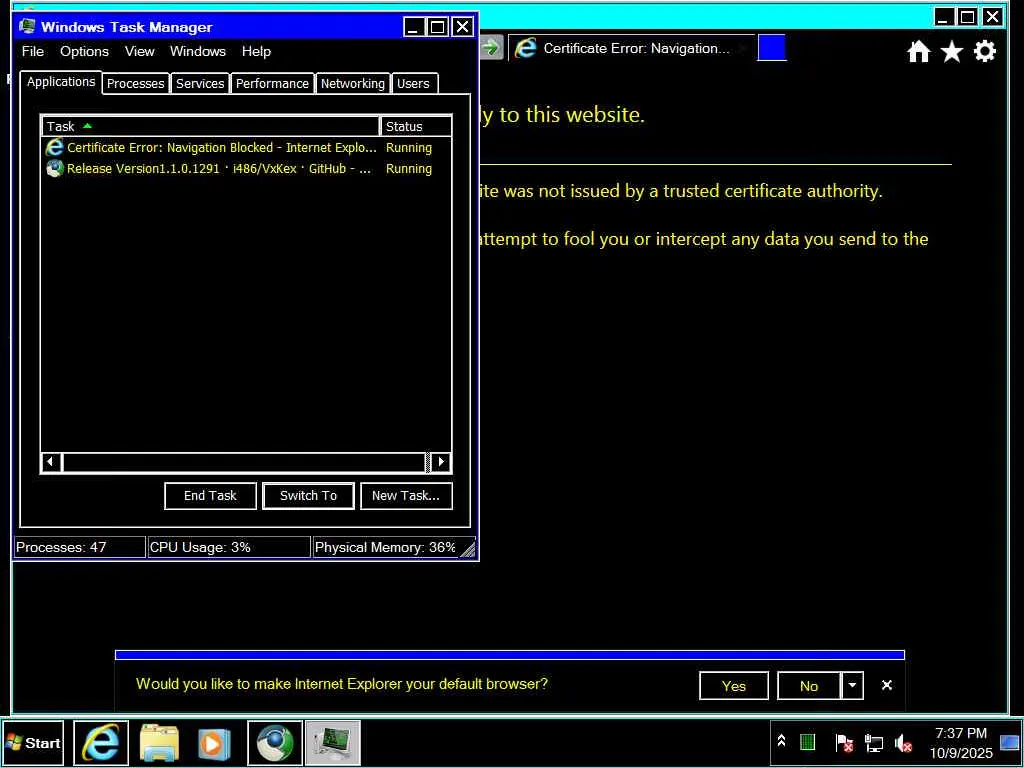Select Certificate Error: Navigation Blocked task row
Viewport: 1024px width, 768px height.
[246, 148]
